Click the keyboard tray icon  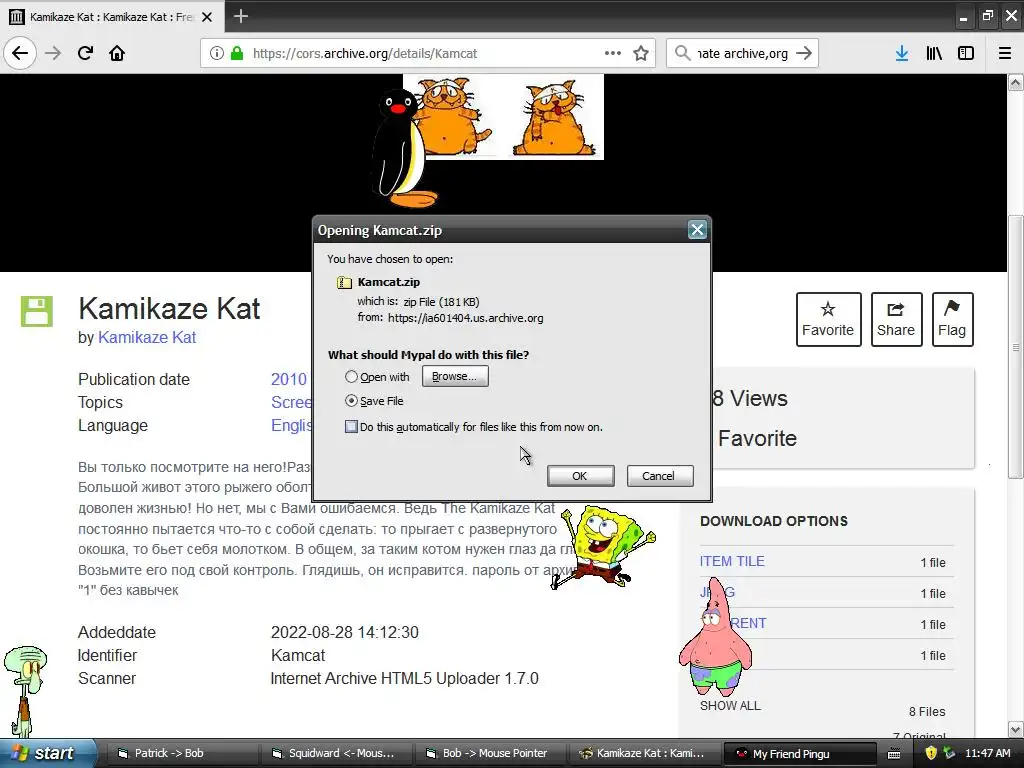pyautogui.click(x=893, y=754)
